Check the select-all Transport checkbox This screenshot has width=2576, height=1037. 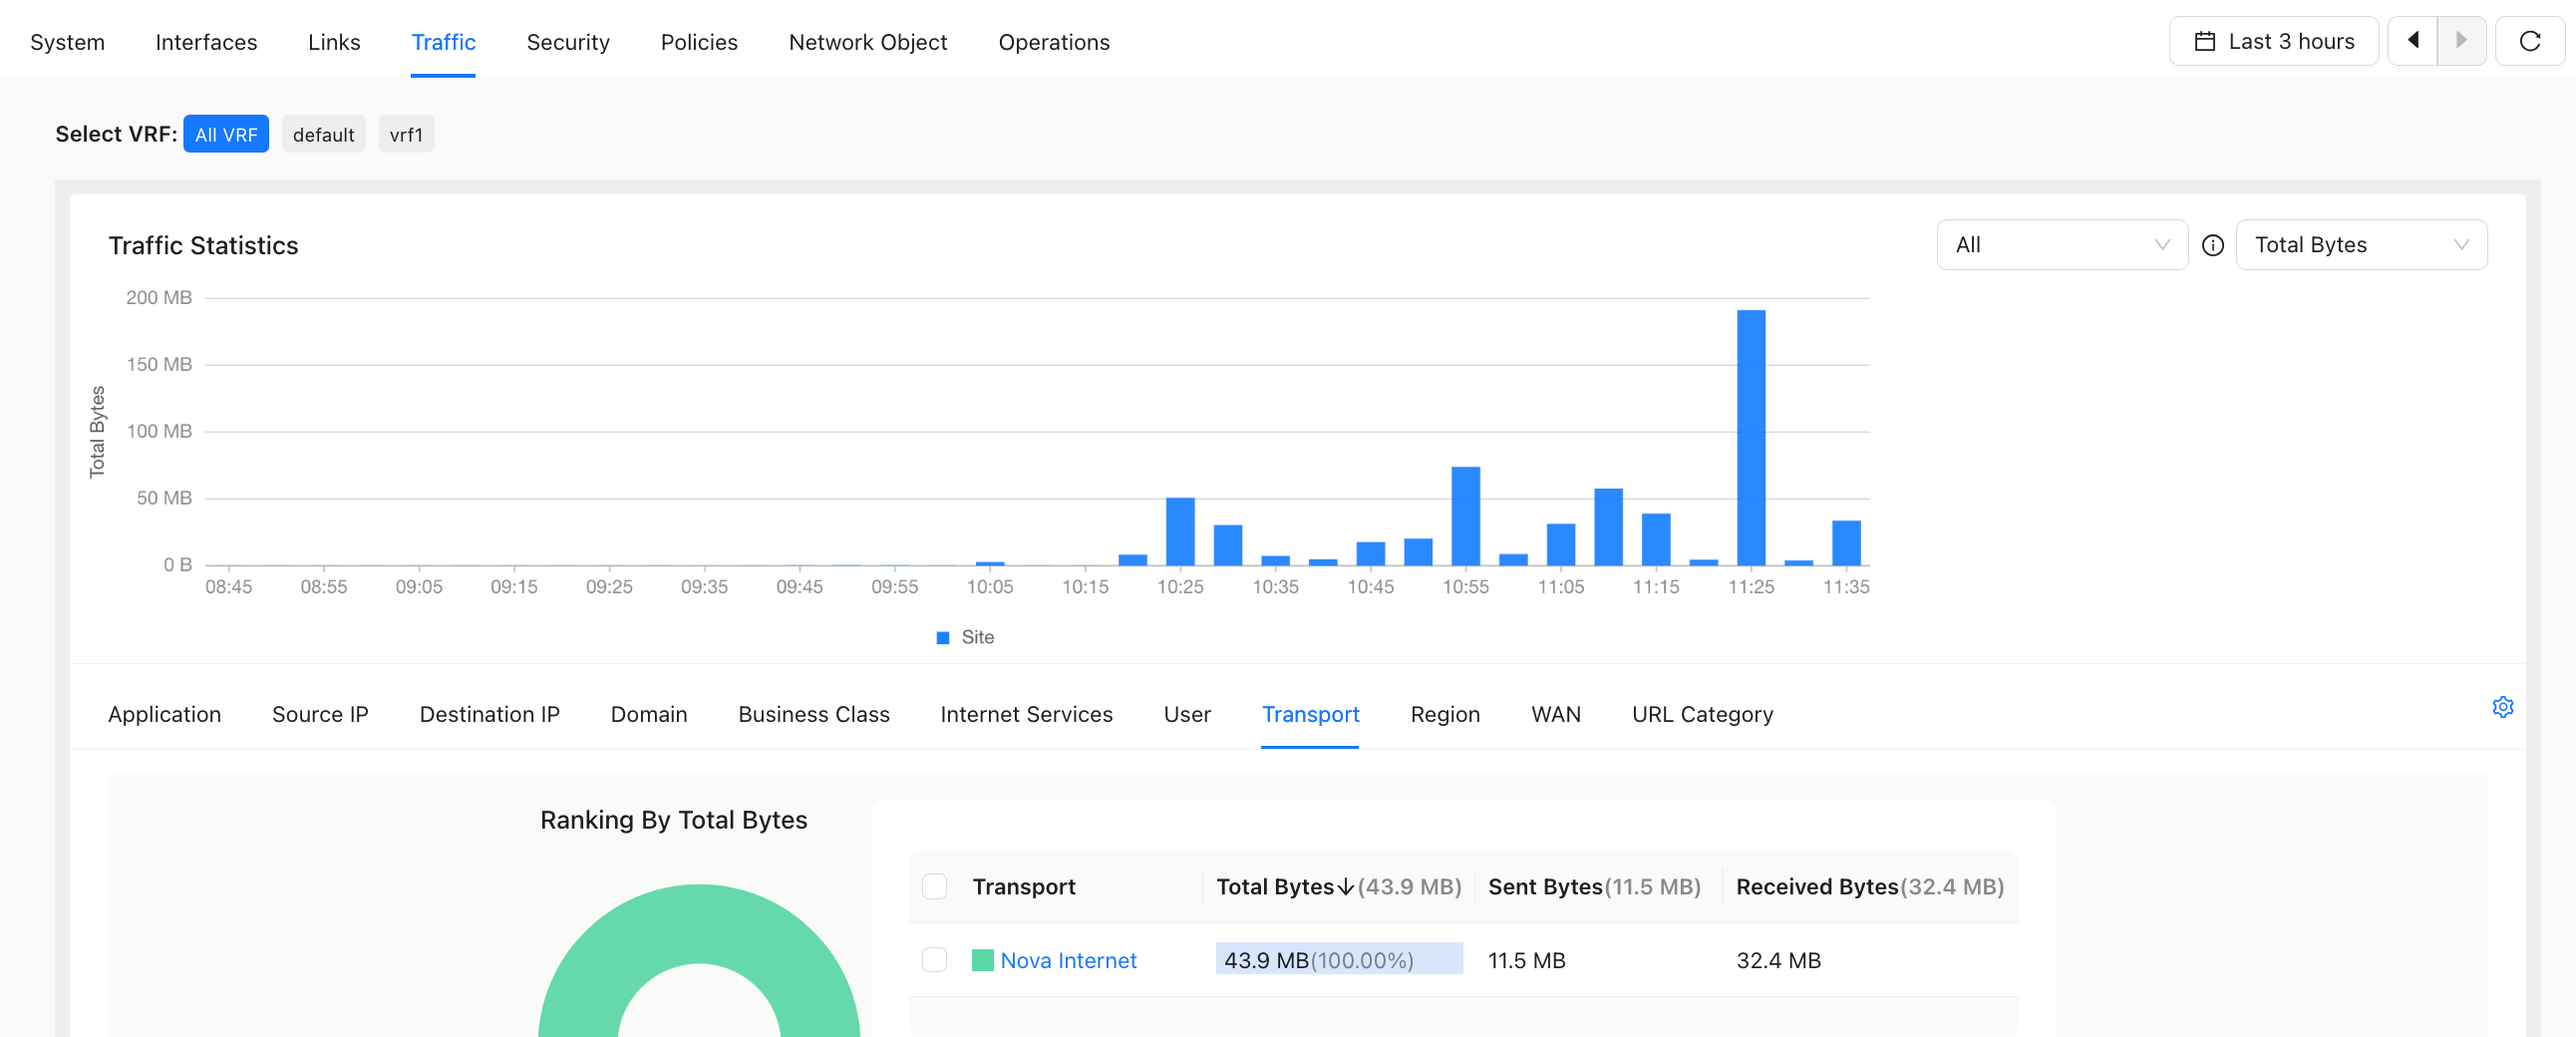click(934, 886)
